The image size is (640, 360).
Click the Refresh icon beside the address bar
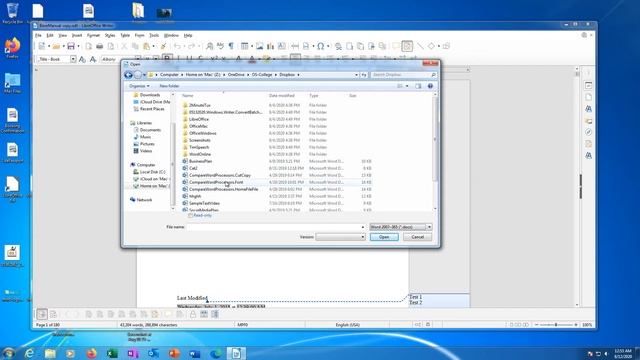(x=364, y=75)
